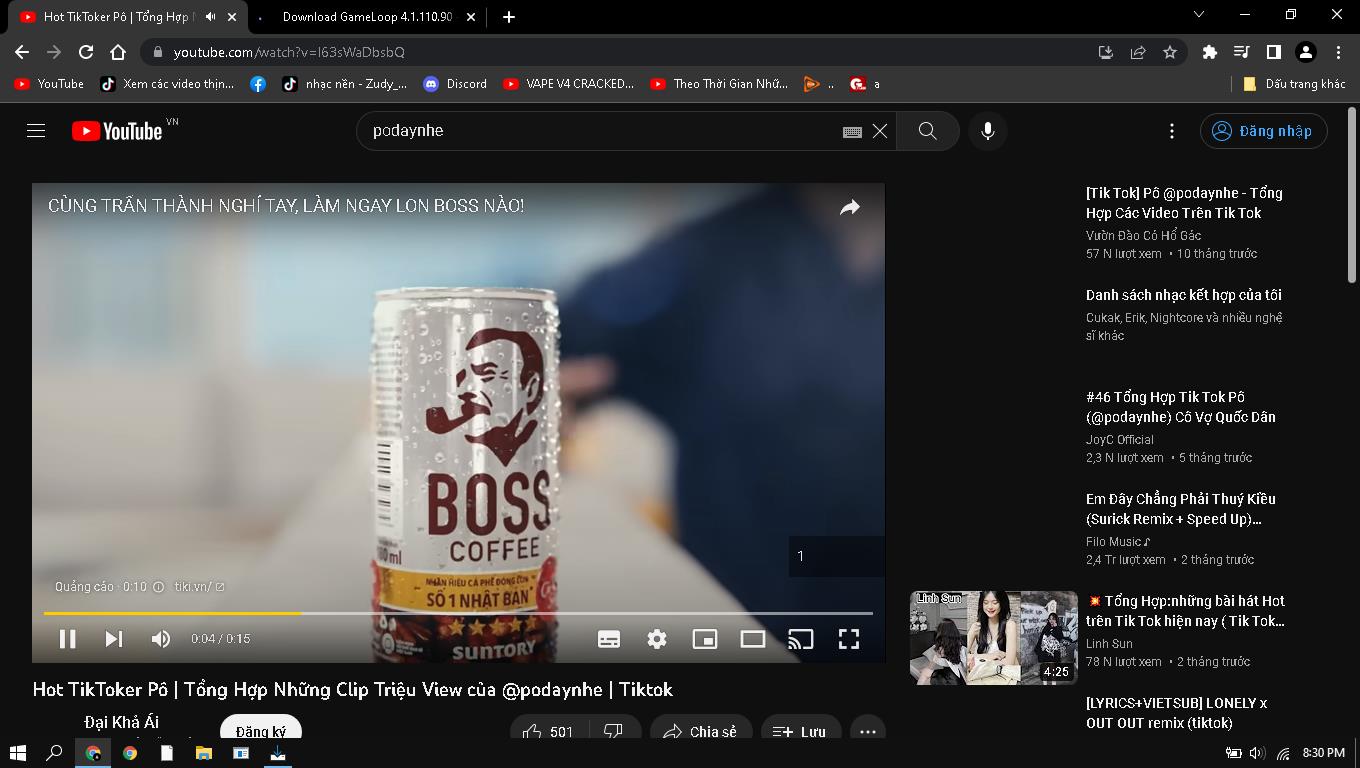Expand more actions below the video
Screen dimensions: 1360x768
click(867, 731)
